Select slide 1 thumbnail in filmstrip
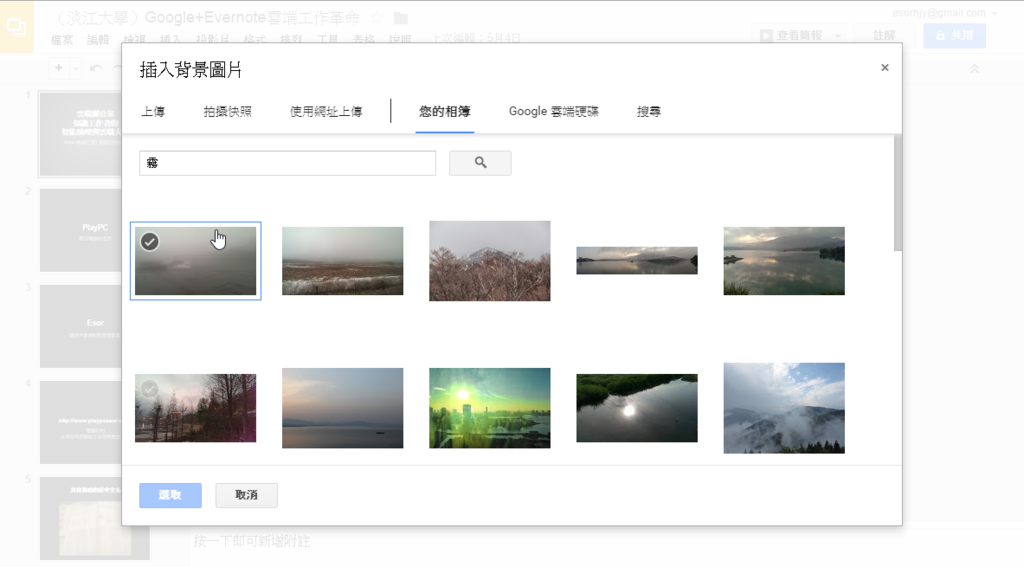Image resolution: width=1024 pixels, height=567 pixels. point(80,134)
